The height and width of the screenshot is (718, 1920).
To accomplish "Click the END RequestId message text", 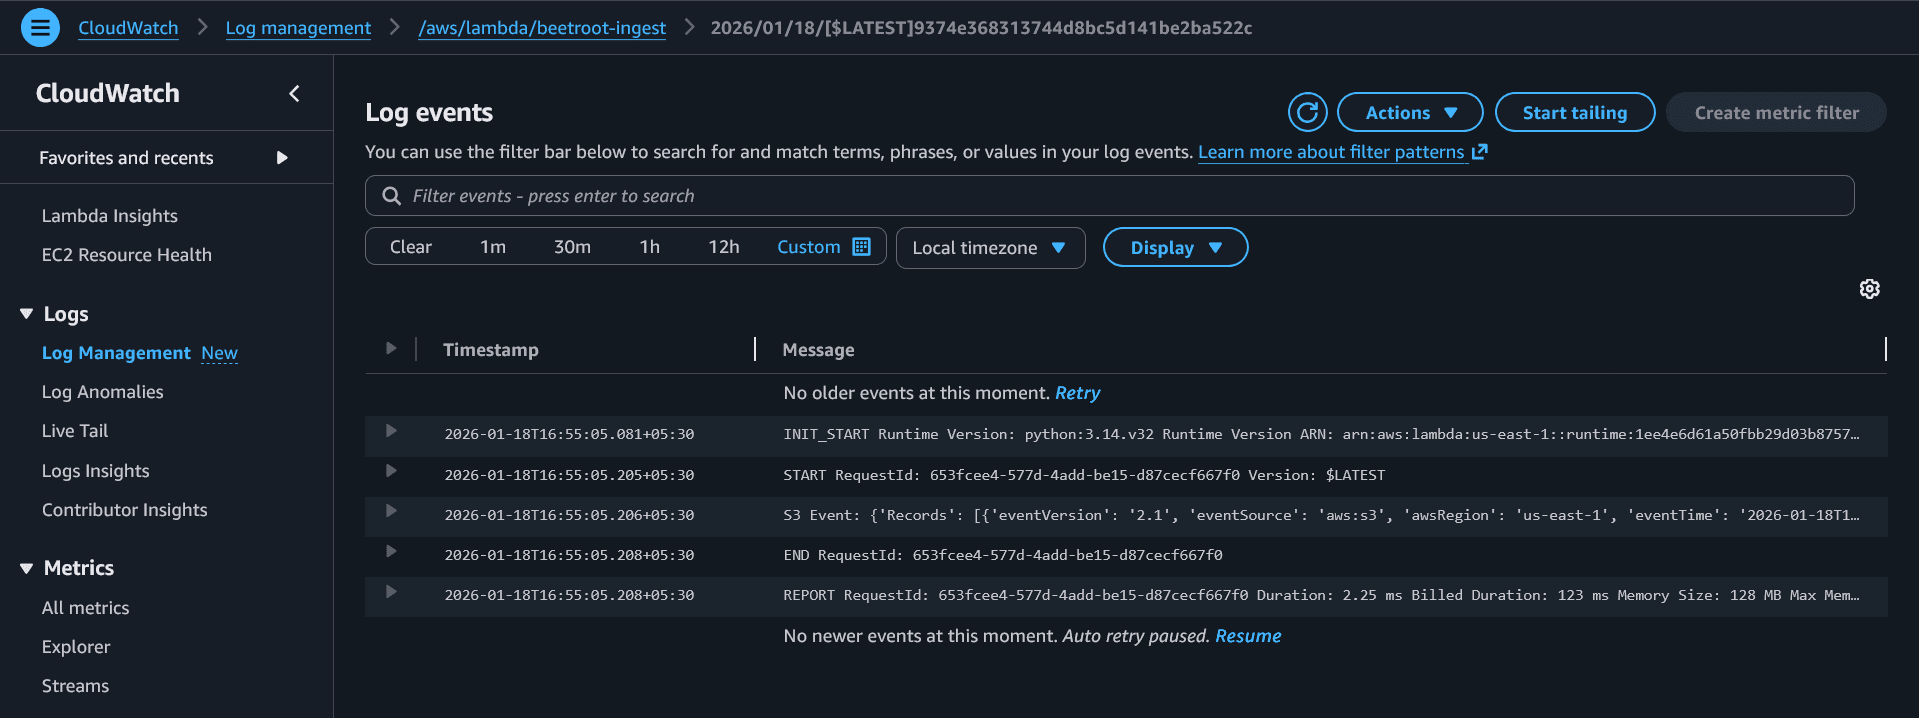I will coord(1003,555).
